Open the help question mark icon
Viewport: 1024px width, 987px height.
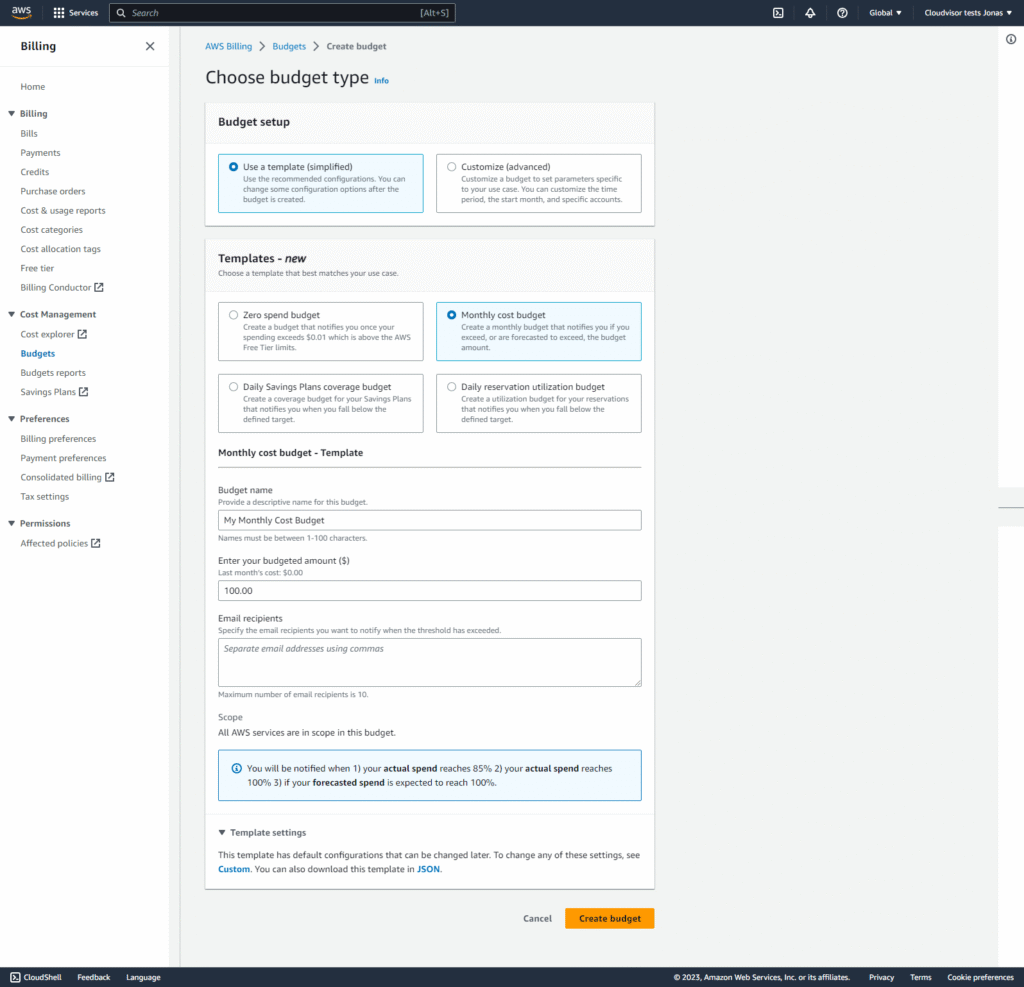point(842,12)
